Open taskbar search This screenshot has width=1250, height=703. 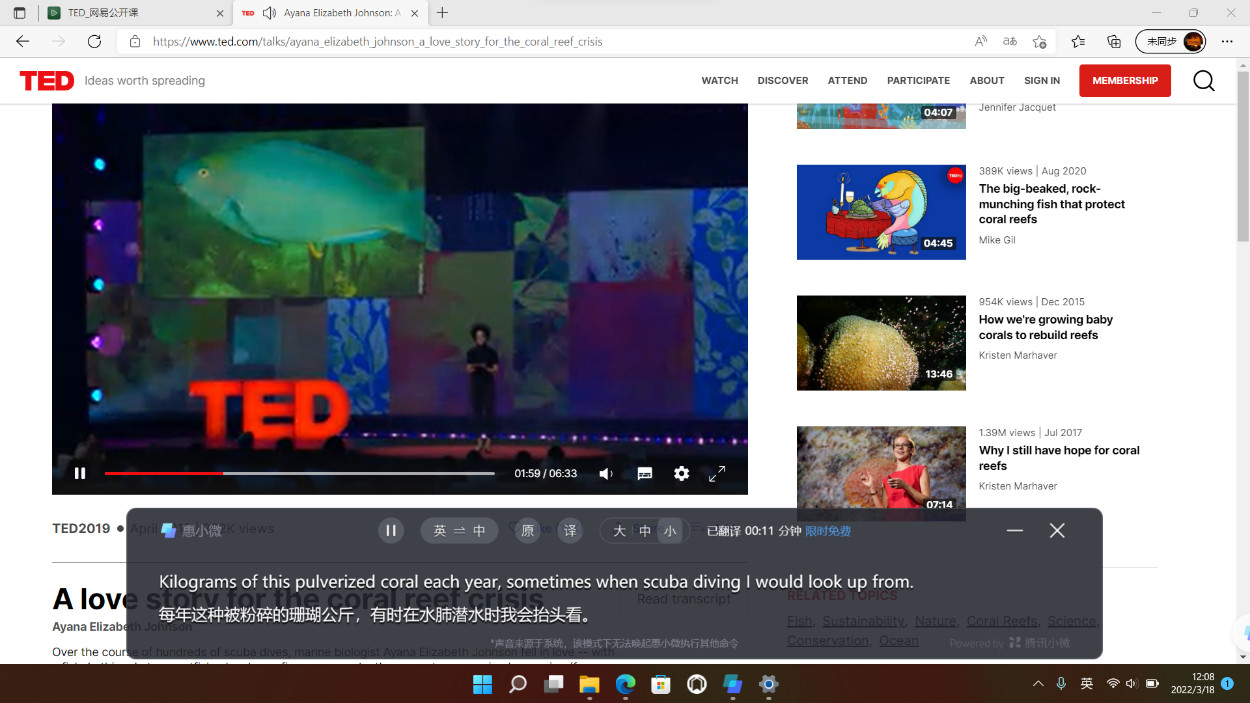pos(517,684)
